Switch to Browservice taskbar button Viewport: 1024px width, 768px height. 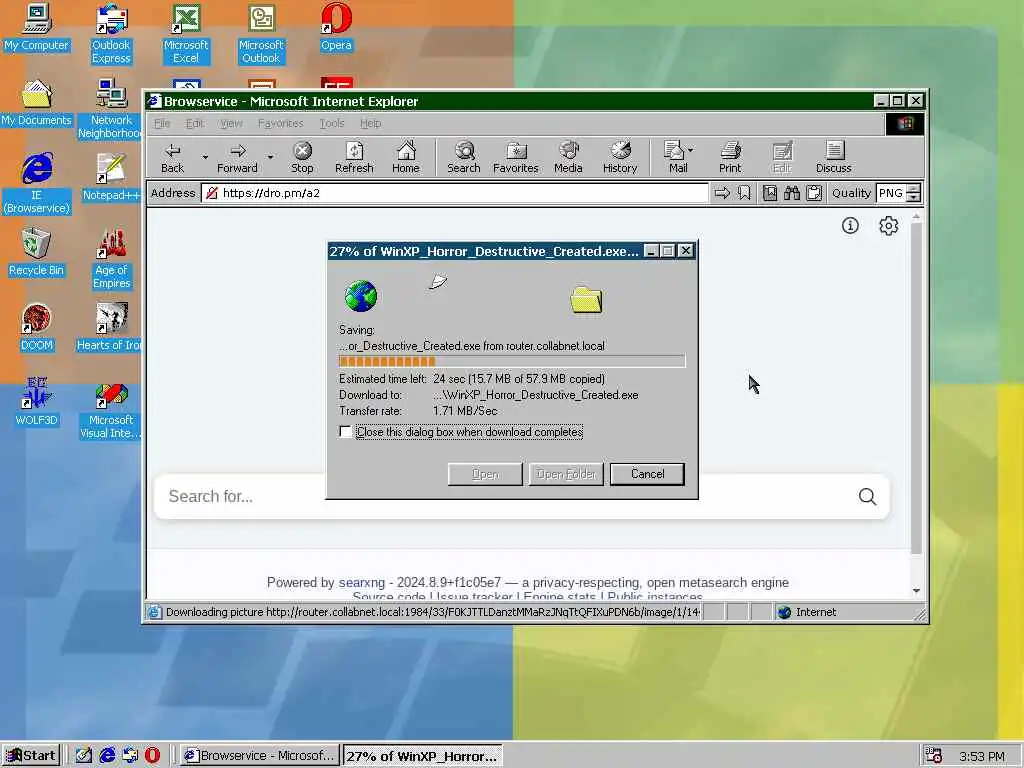(261, 756)
